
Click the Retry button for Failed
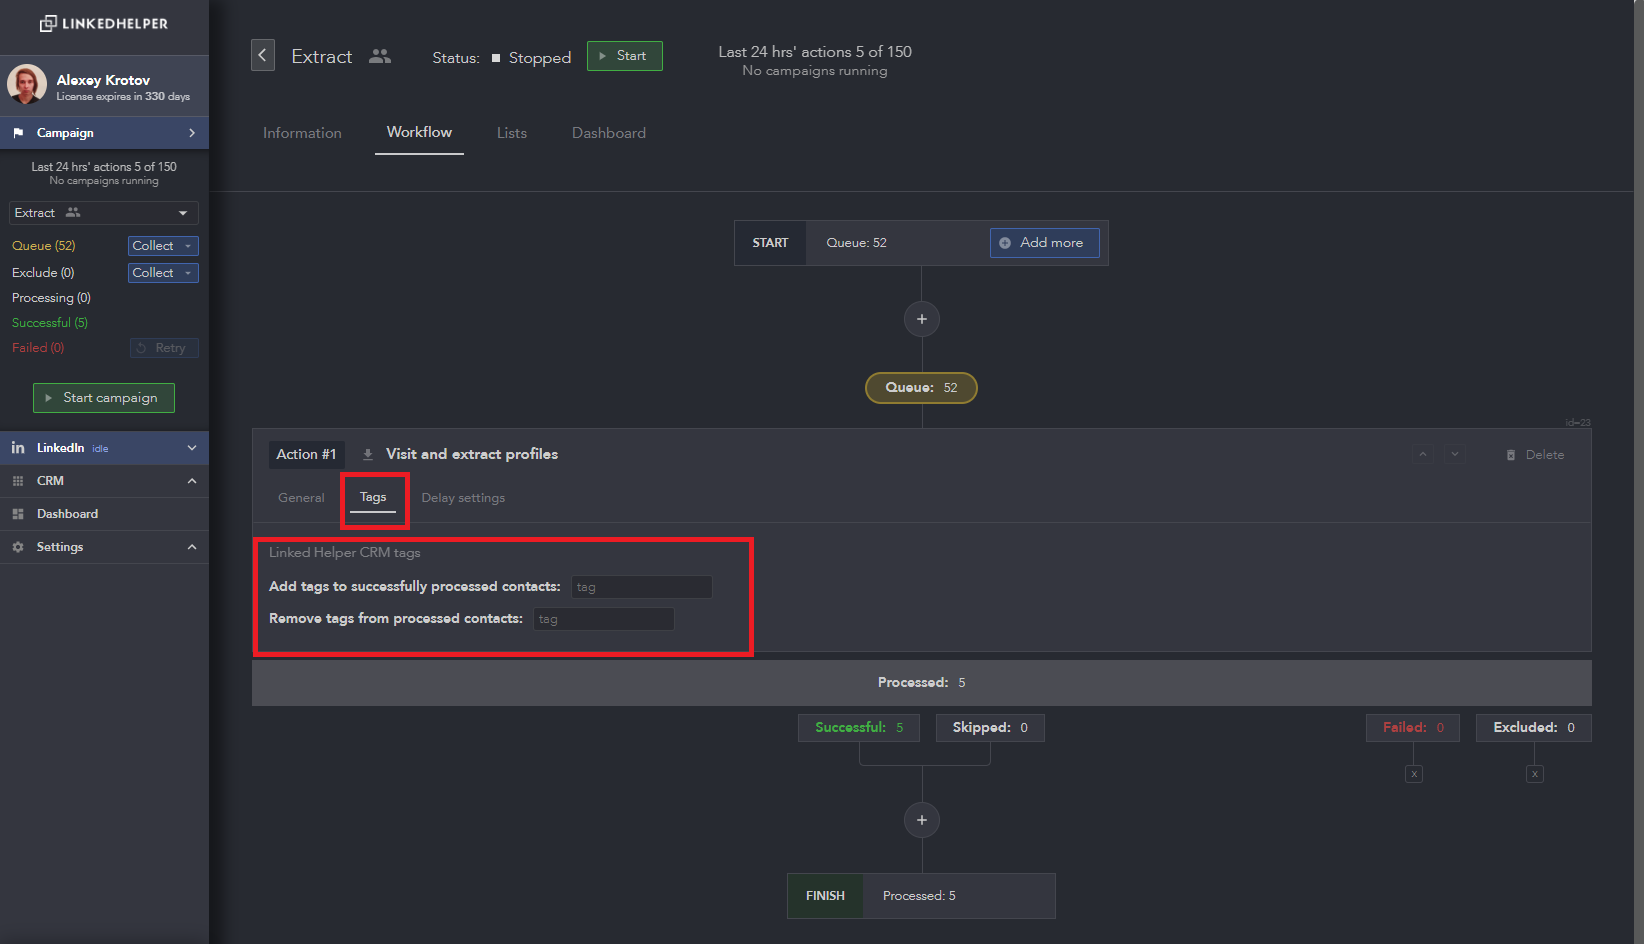click(x=164, y=348)
